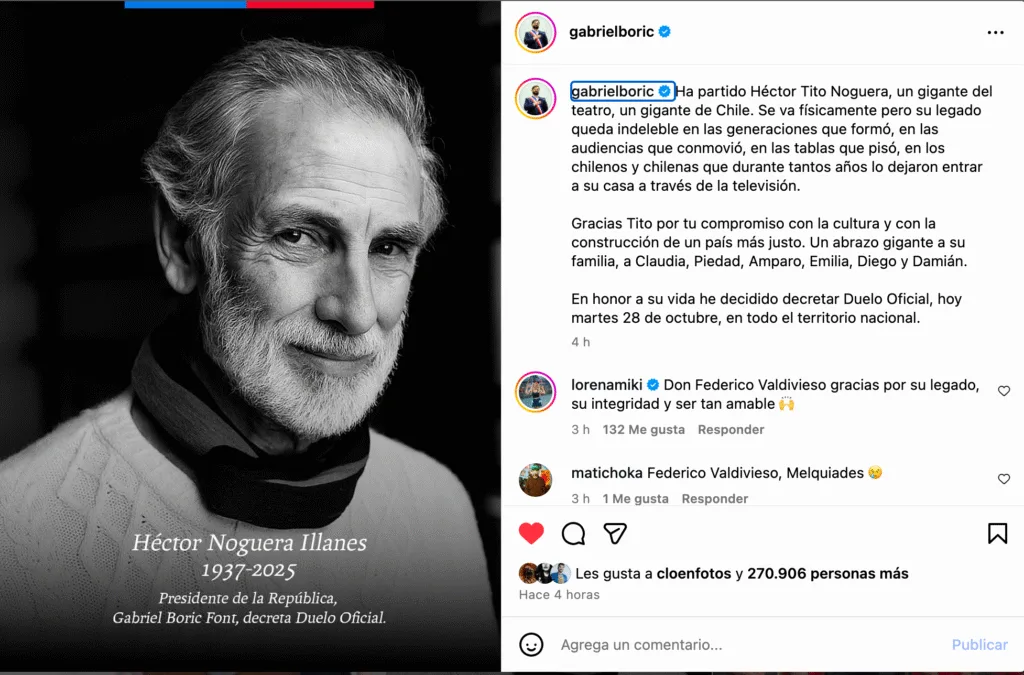Click gabrielboric username in post header
Screen dimensions: 1024x675
[x=611, y=32]
